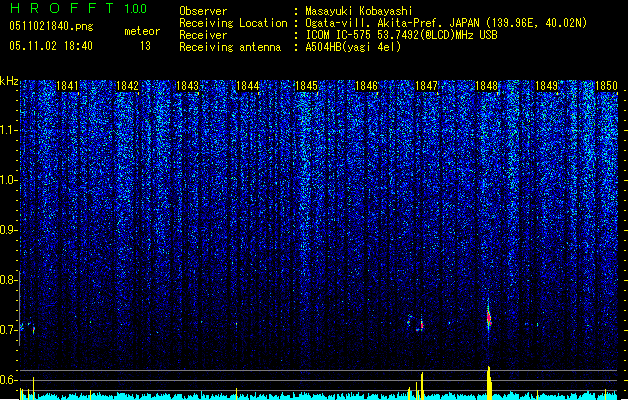
Task: Select the name Masayuki Kobayashi
Action: click(x=359, y=11)
